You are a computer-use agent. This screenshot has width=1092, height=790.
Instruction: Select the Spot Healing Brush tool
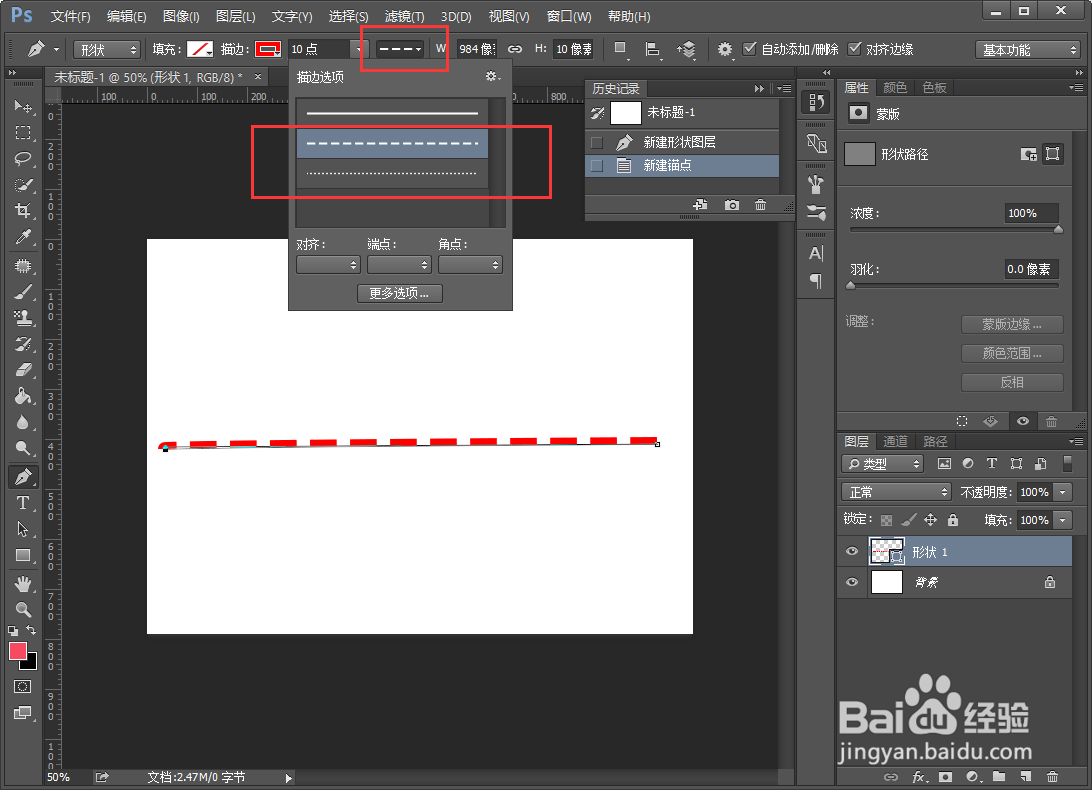click(x=23, y=265)
